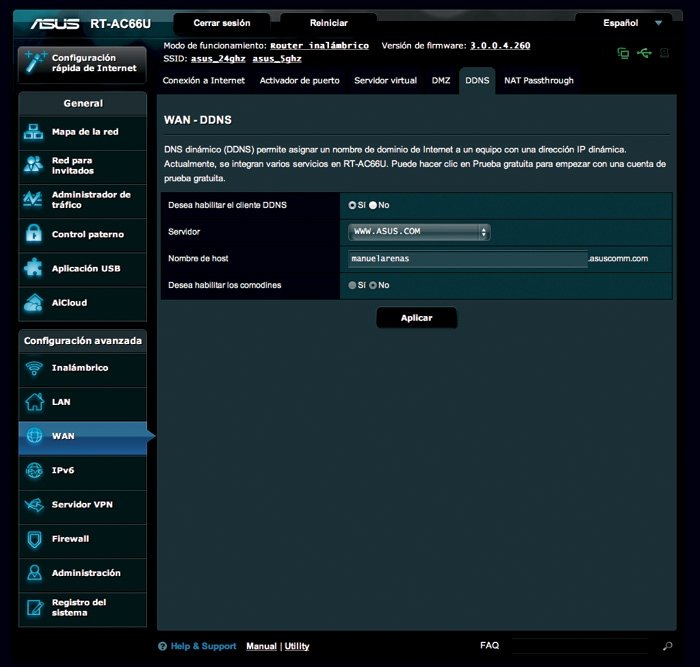Open Configuración rápida de Internet
The width and height of the screenshot is (700, 667).
coord(82,63)
